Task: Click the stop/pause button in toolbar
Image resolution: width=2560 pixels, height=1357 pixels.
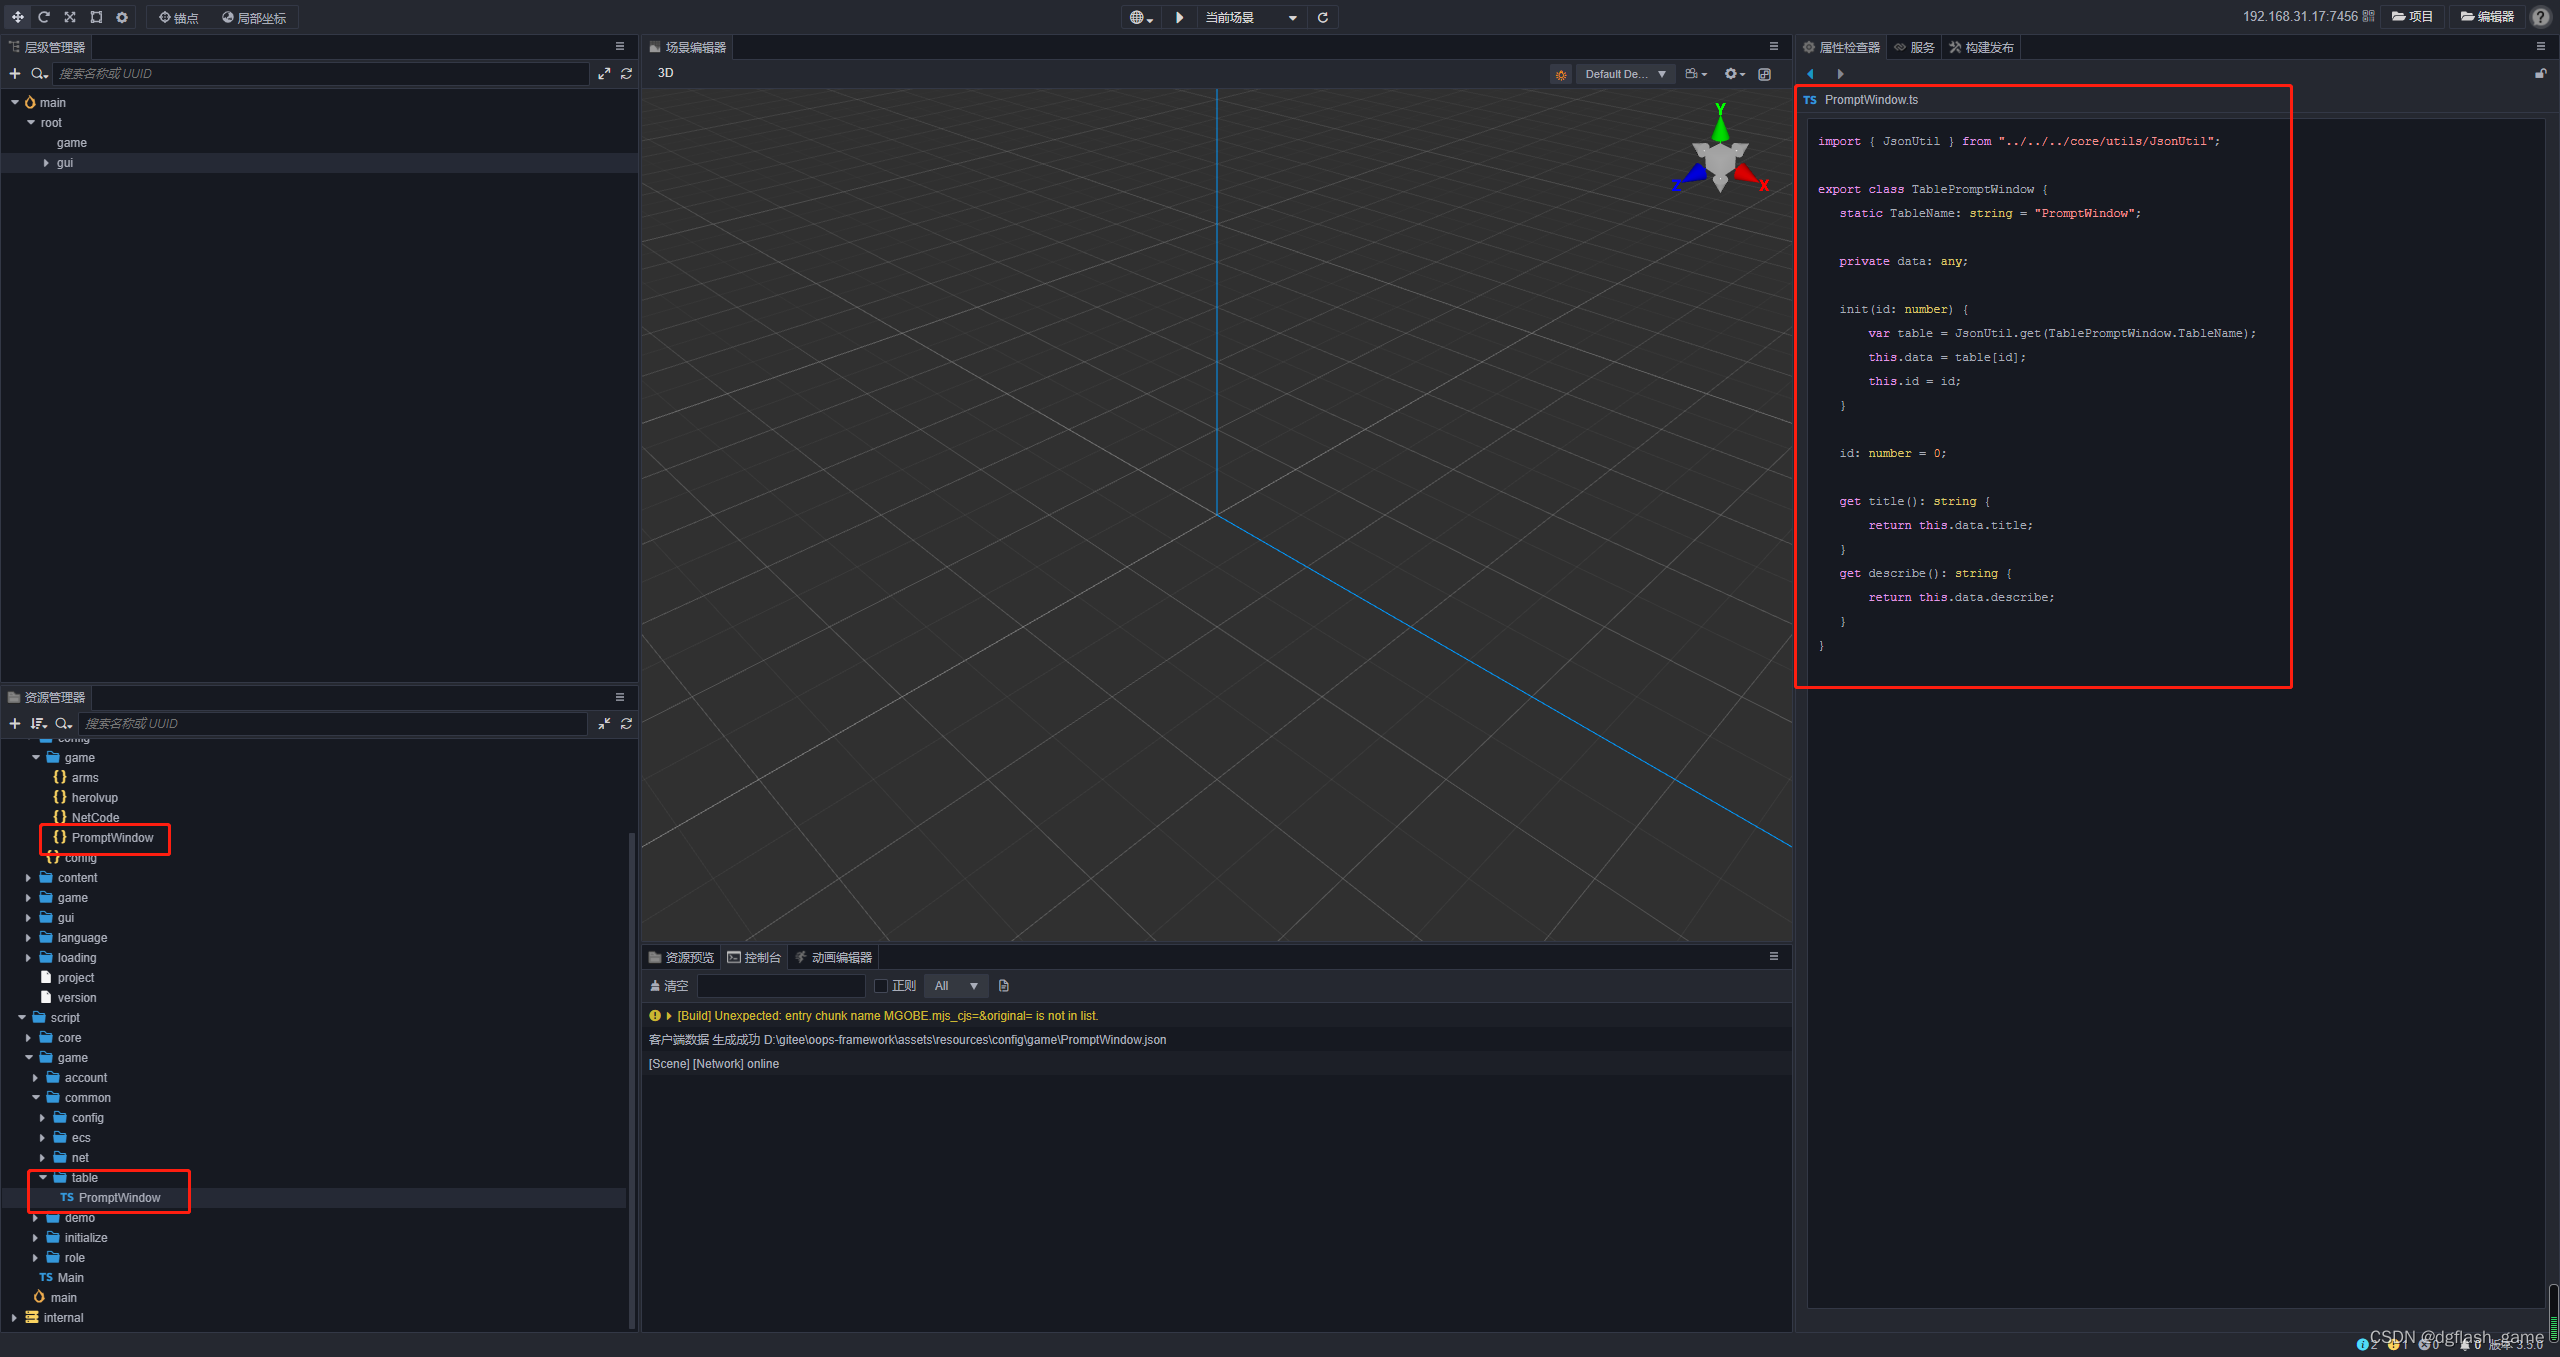Action: coord(1180,17)
